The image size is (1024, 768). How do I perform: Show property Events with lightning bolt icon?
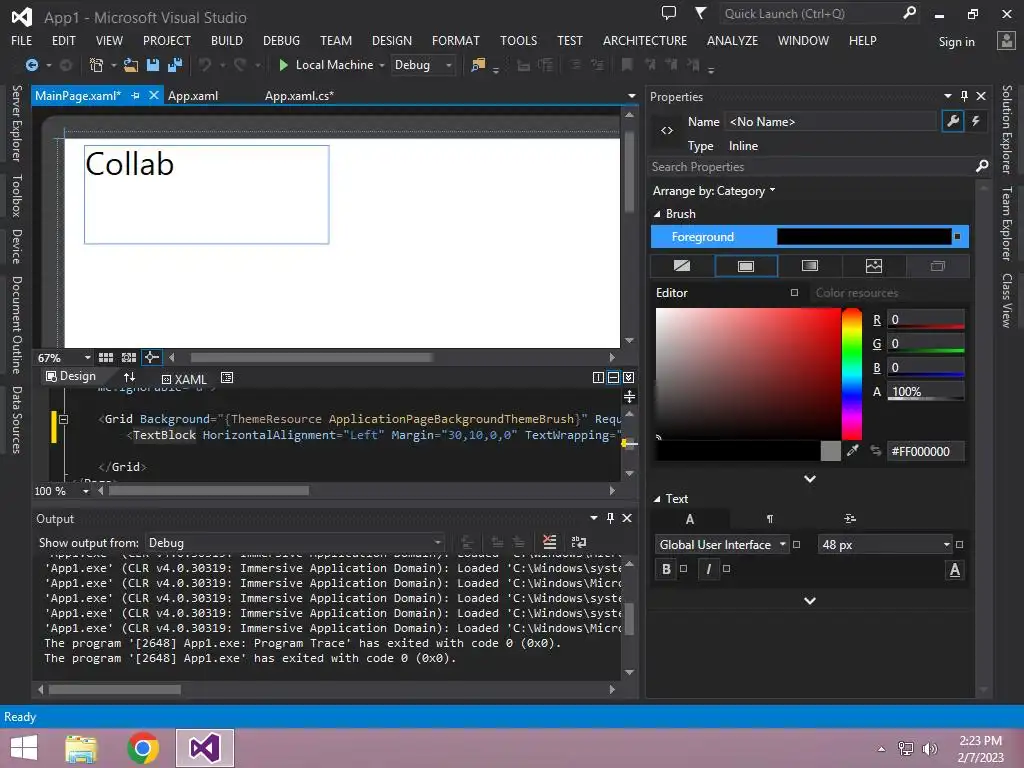(976, 121)
